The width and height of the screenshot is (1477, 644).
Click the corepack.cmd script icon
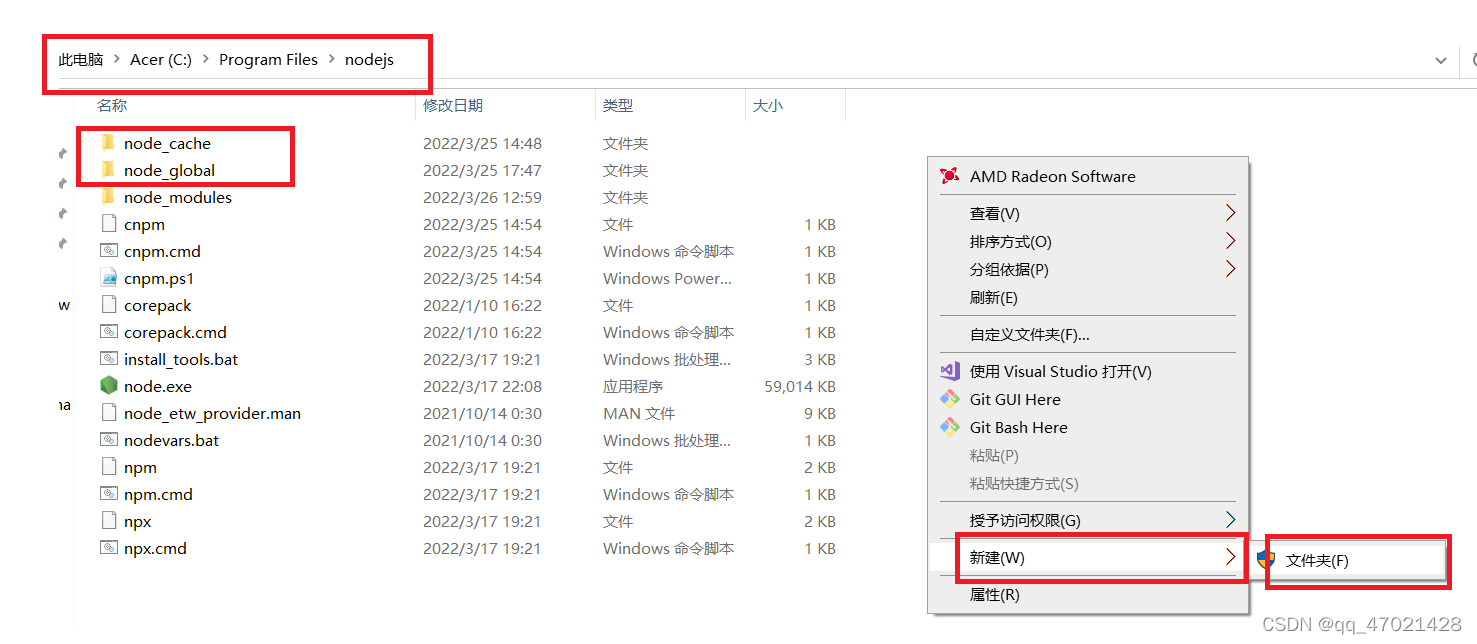(x=108, y=332)
